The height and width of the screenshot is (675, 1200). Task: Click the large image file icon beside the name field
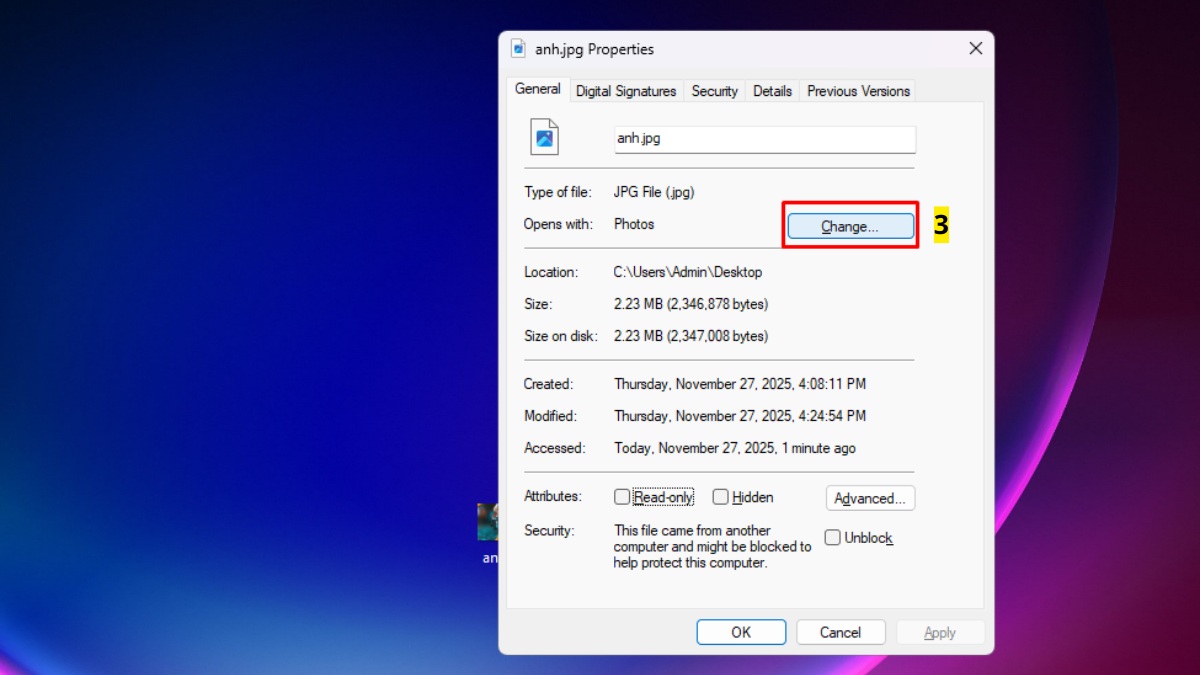pos(544,137)
